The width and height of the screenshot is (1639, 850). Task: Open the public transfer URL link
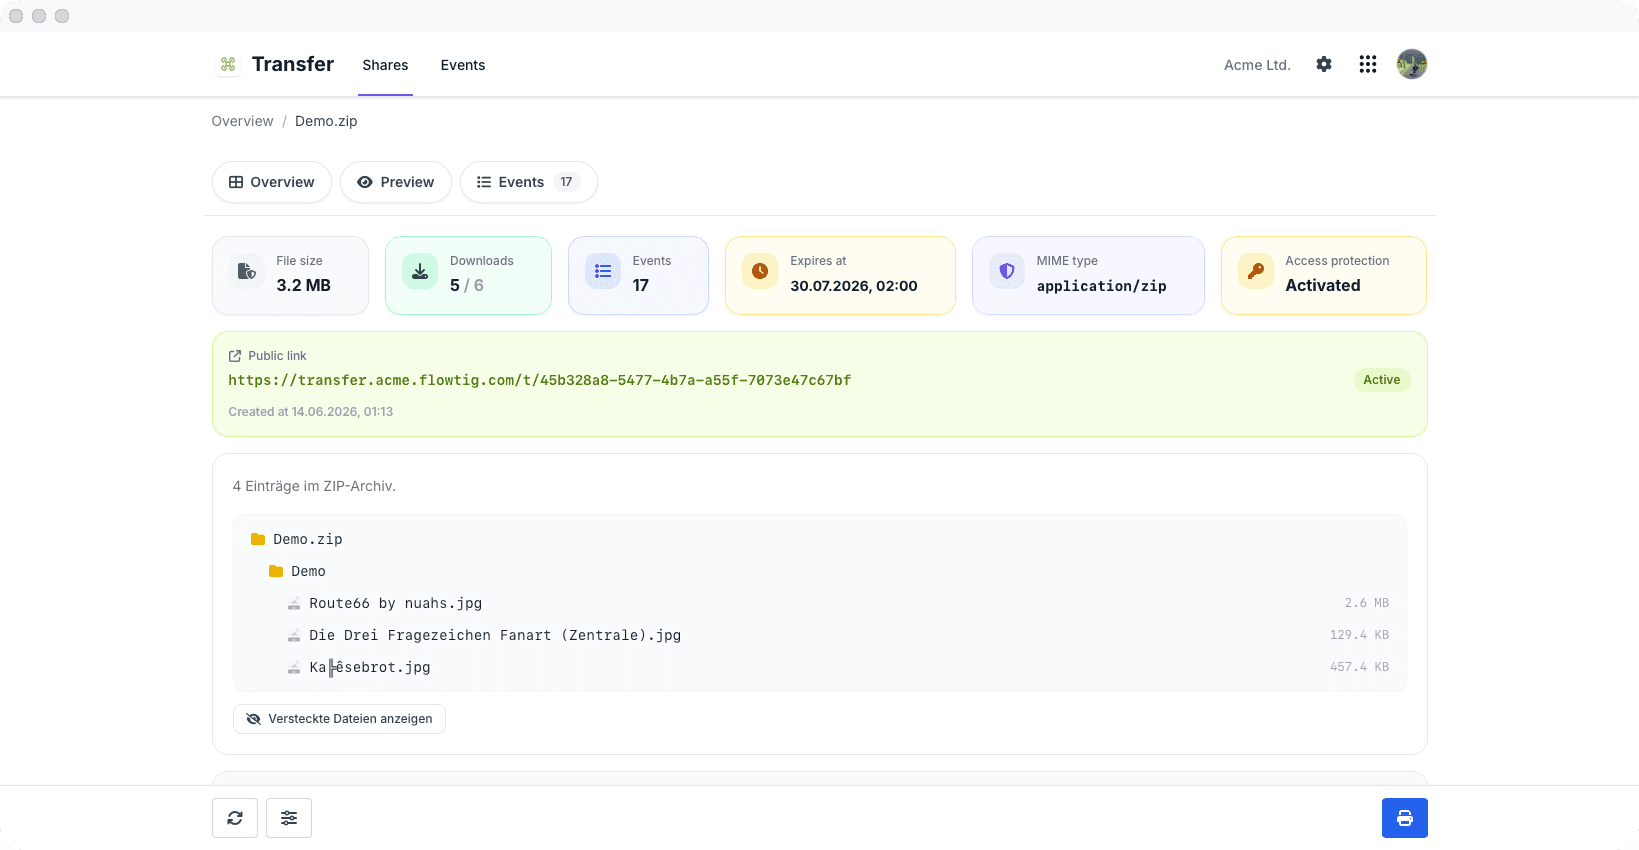tap(540, 380)
